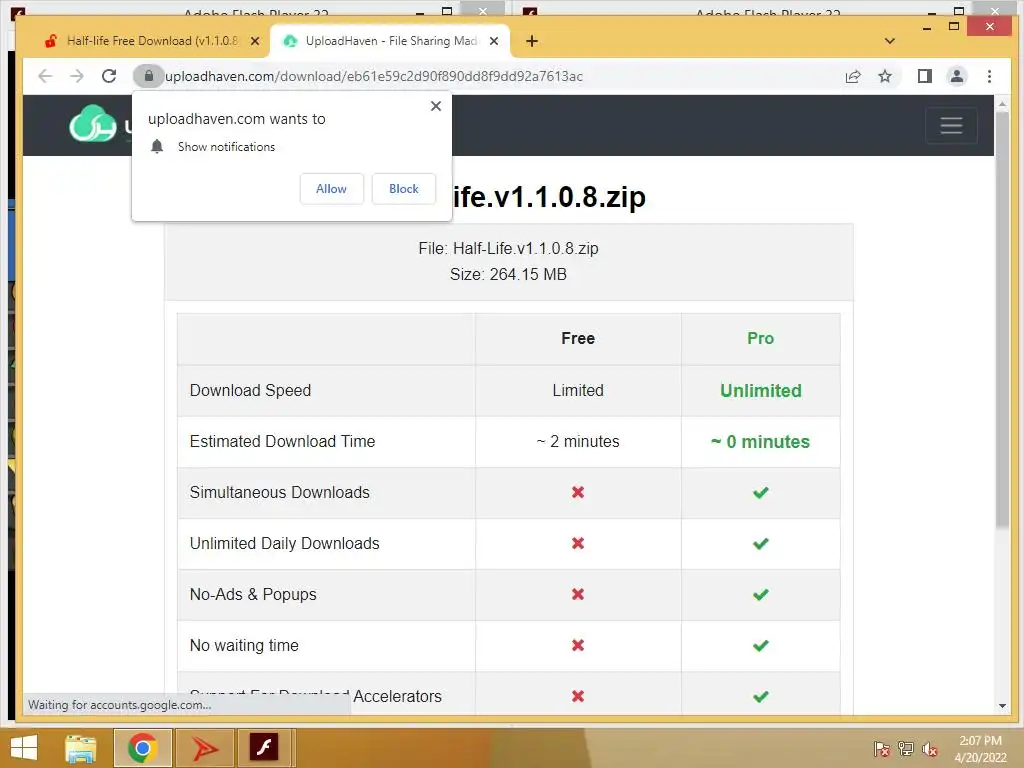Click the scrollbar up arrow
This screenshot has width=1024, height=768.
(x=1002, y=104)
